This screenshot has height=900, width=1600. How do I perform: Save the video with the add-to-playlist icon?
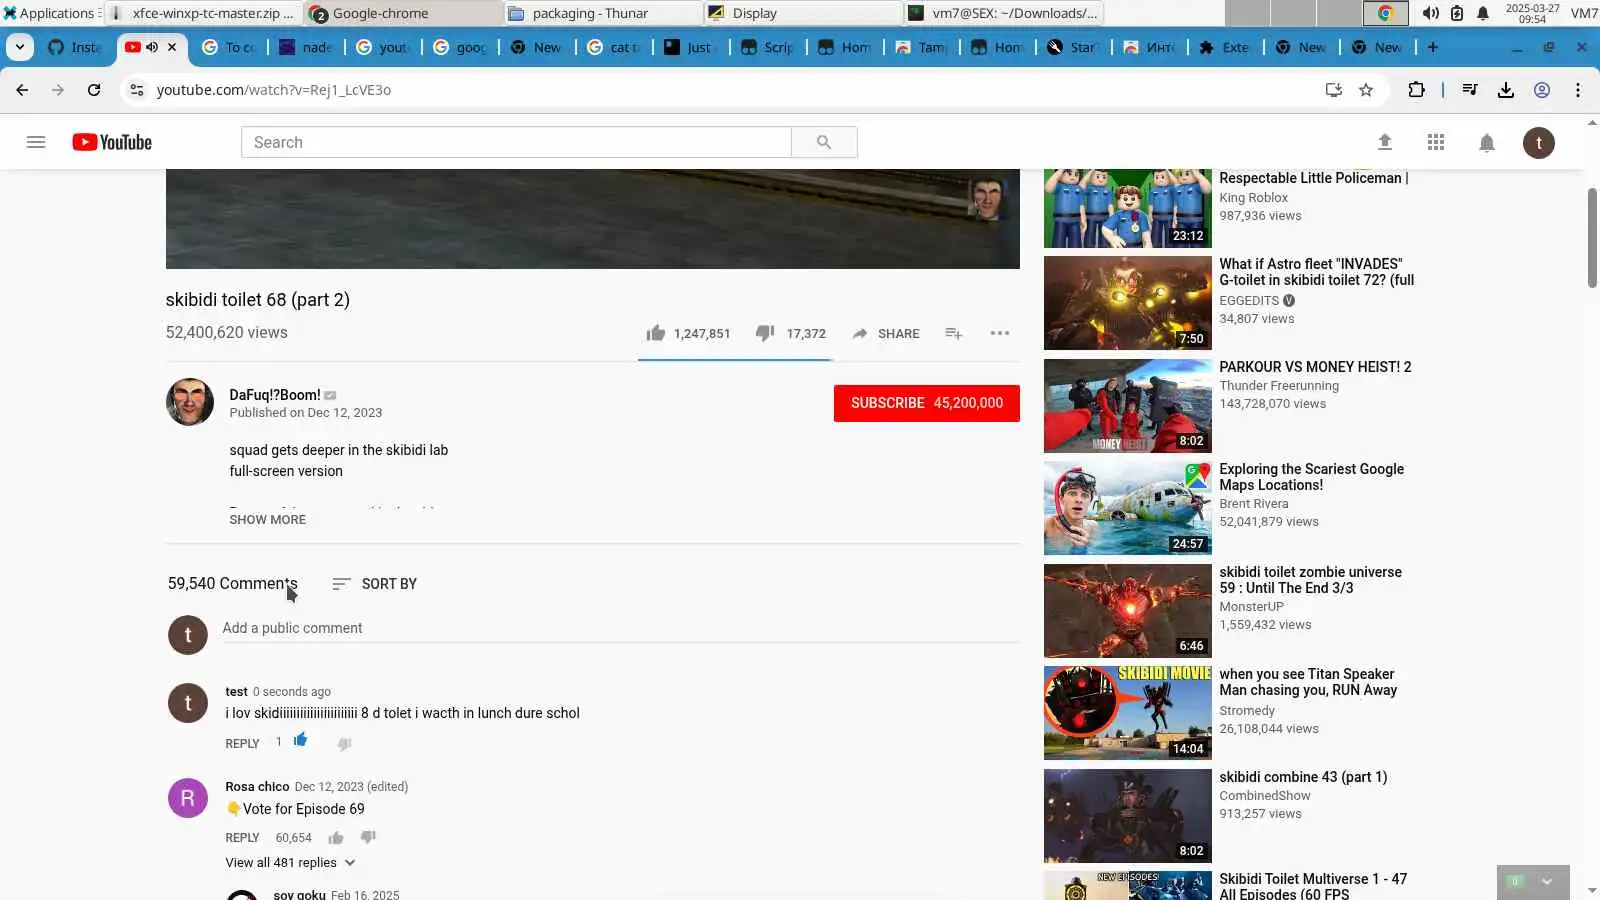point(954,333)
